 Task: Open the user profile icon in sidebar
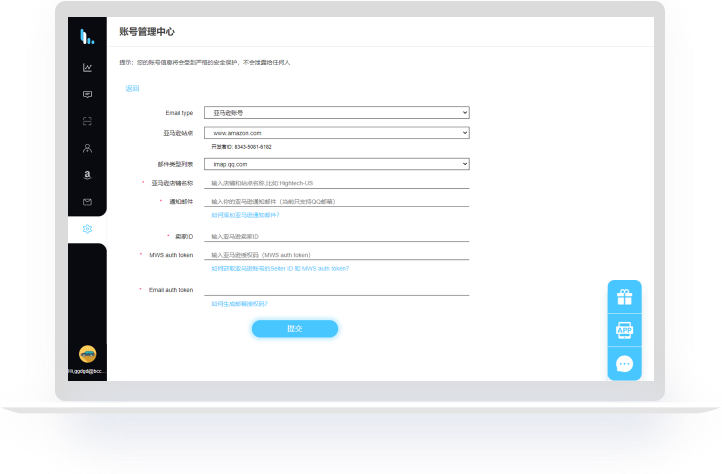[x=87, y=148]
